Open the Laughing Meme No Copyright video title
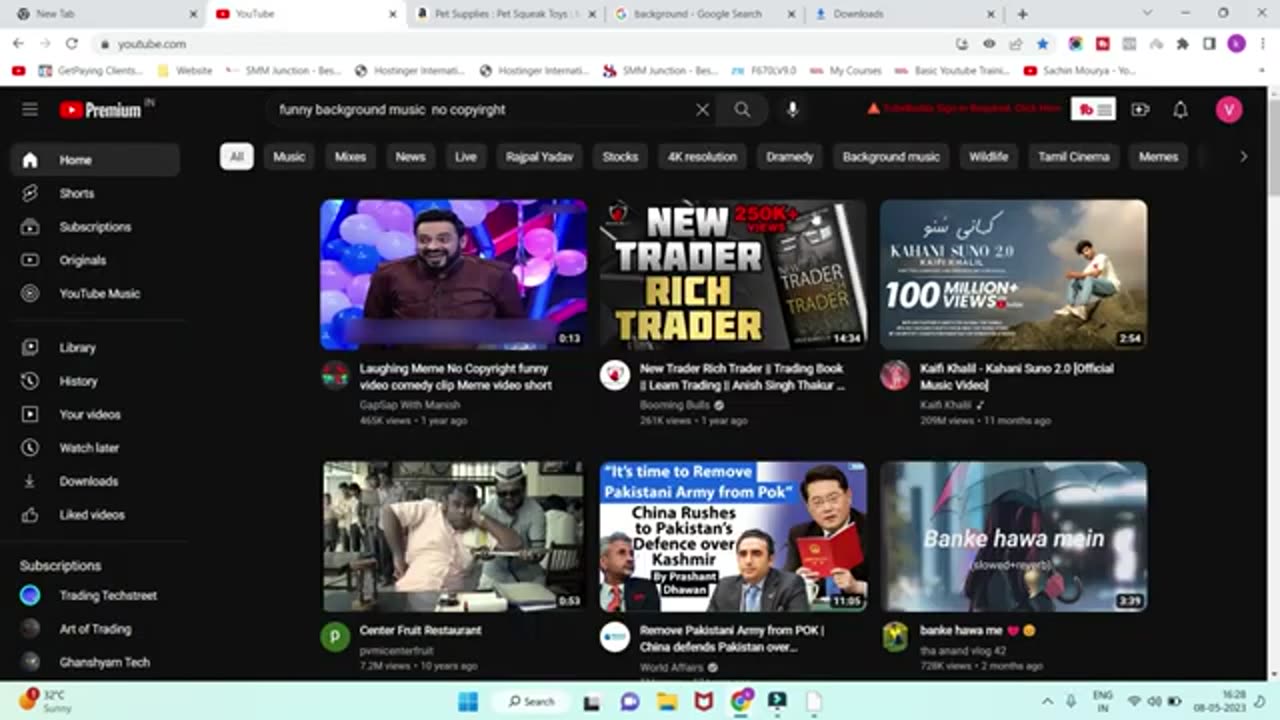 (455, 377)
